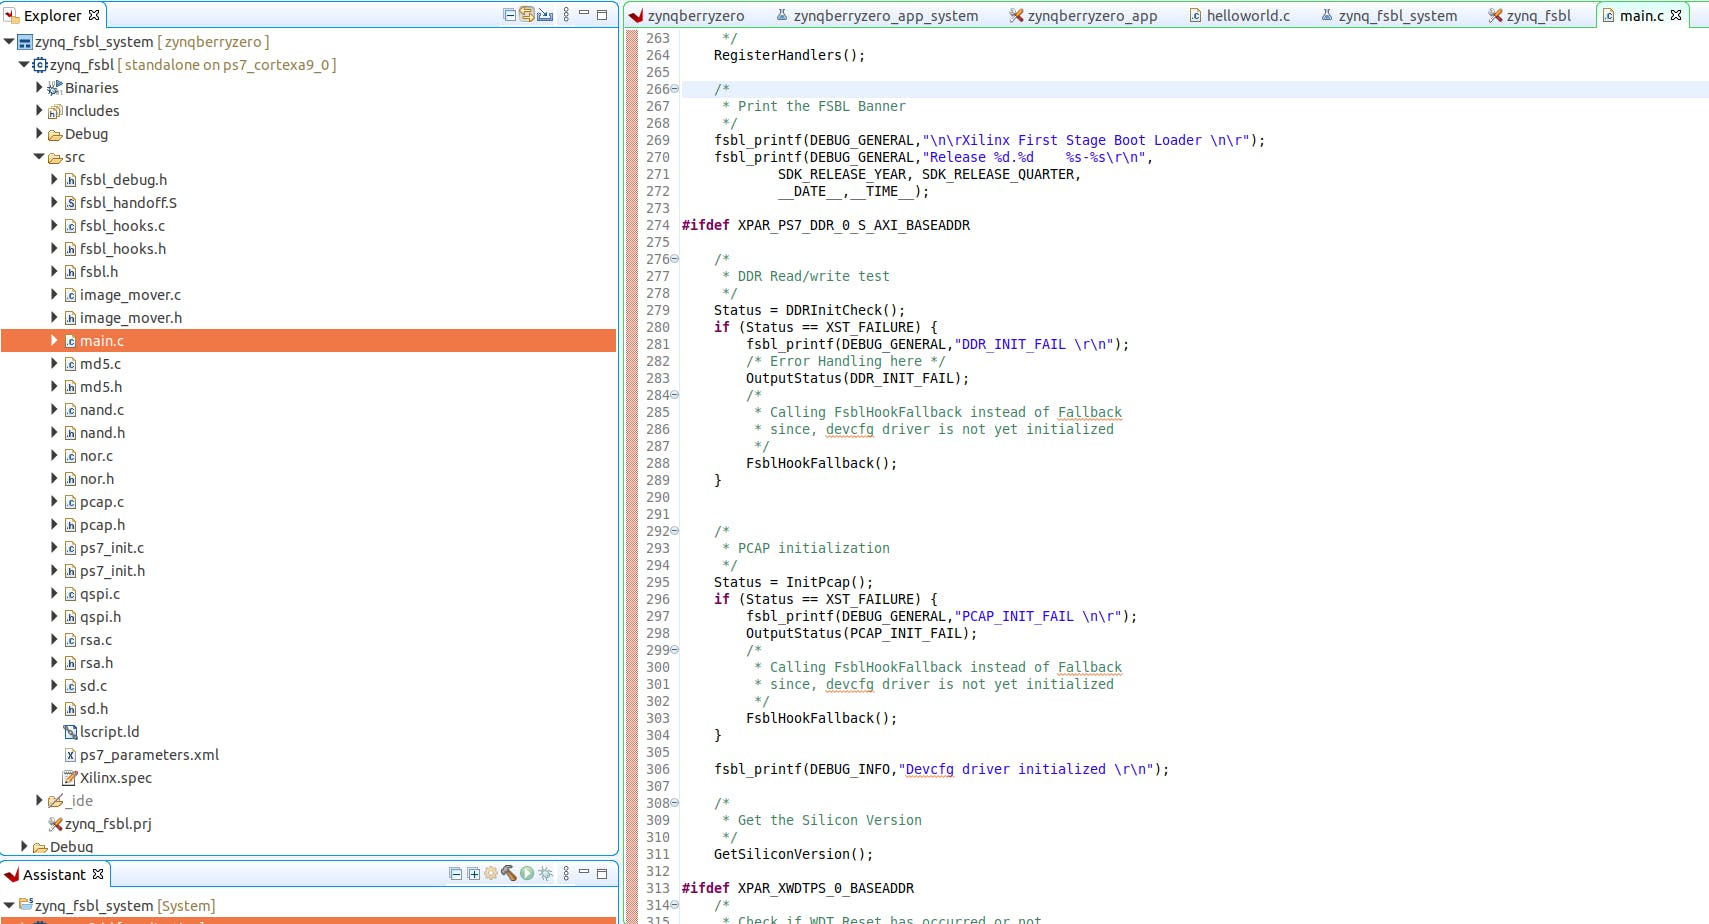Toggle code fold at line 266

[674, 89]
